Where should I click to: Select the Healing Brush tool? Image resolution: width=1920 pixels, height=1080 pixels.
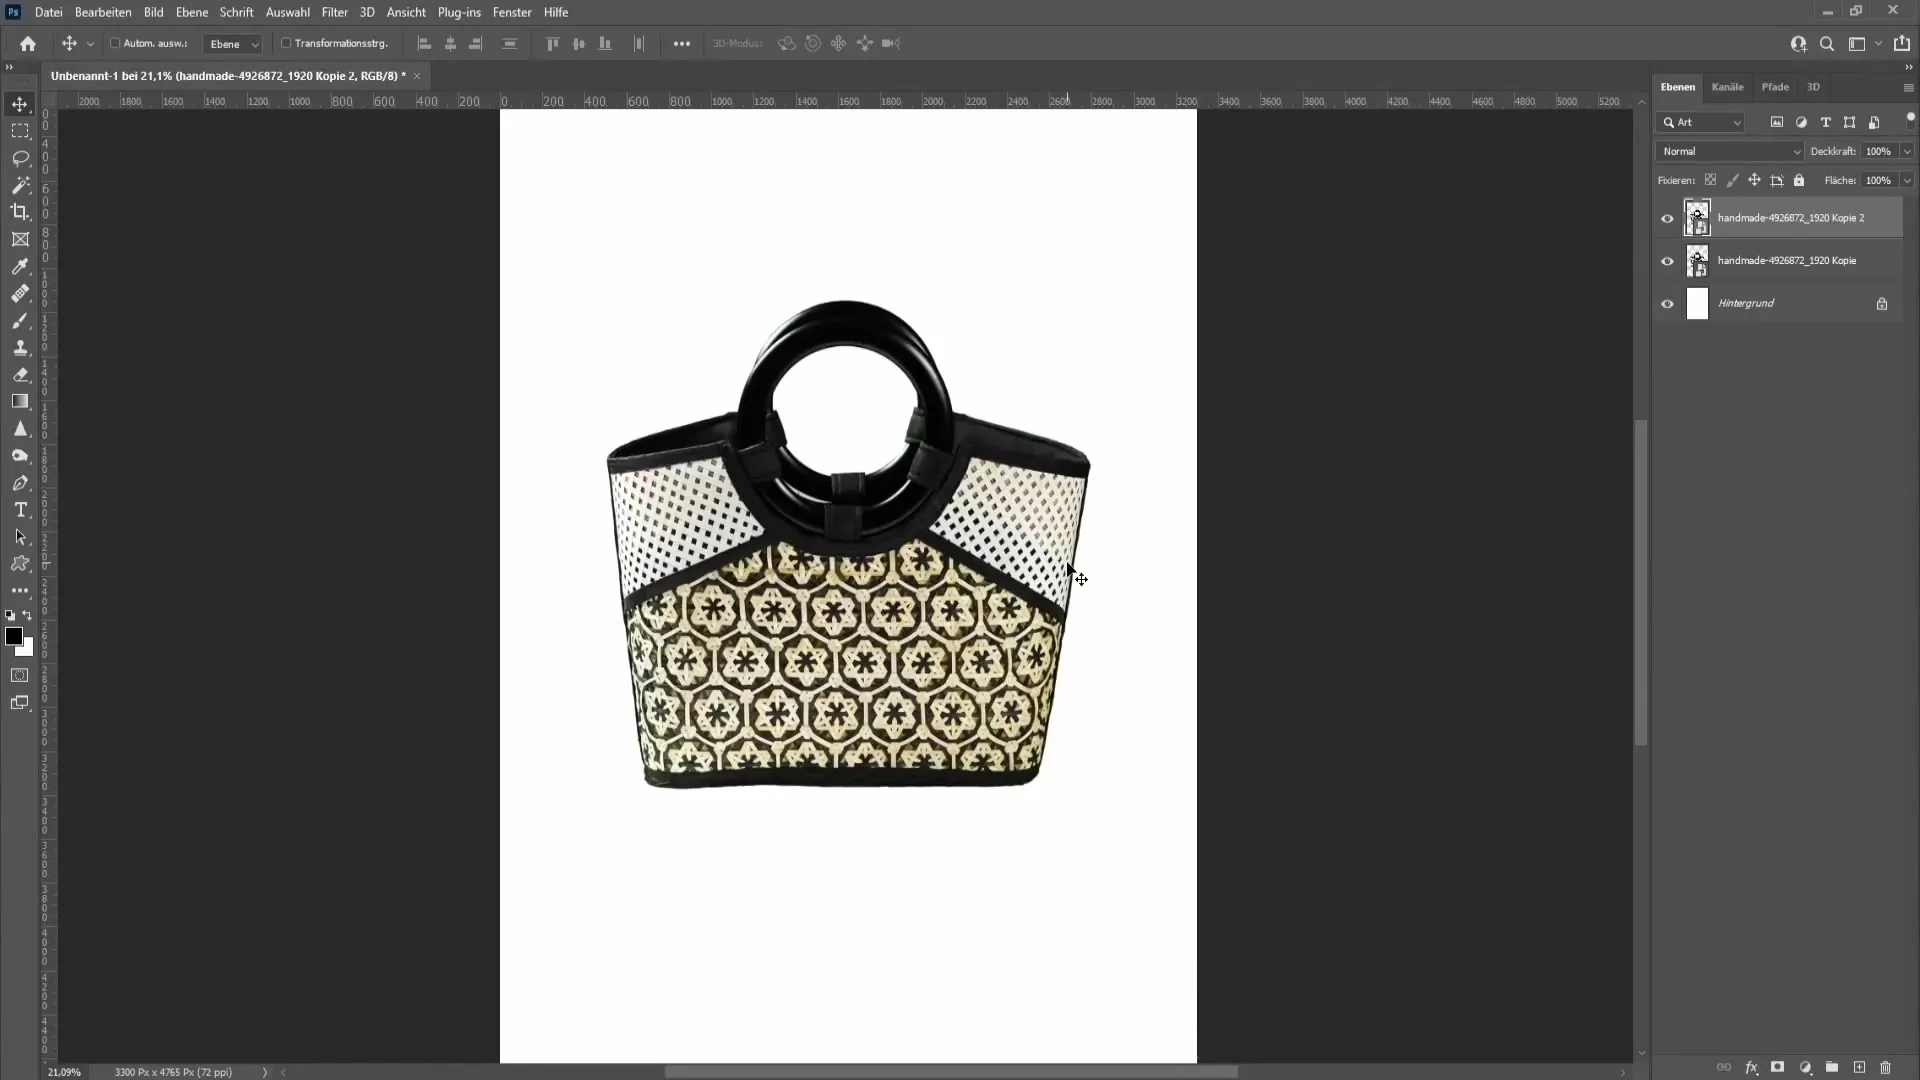[20, 293]
